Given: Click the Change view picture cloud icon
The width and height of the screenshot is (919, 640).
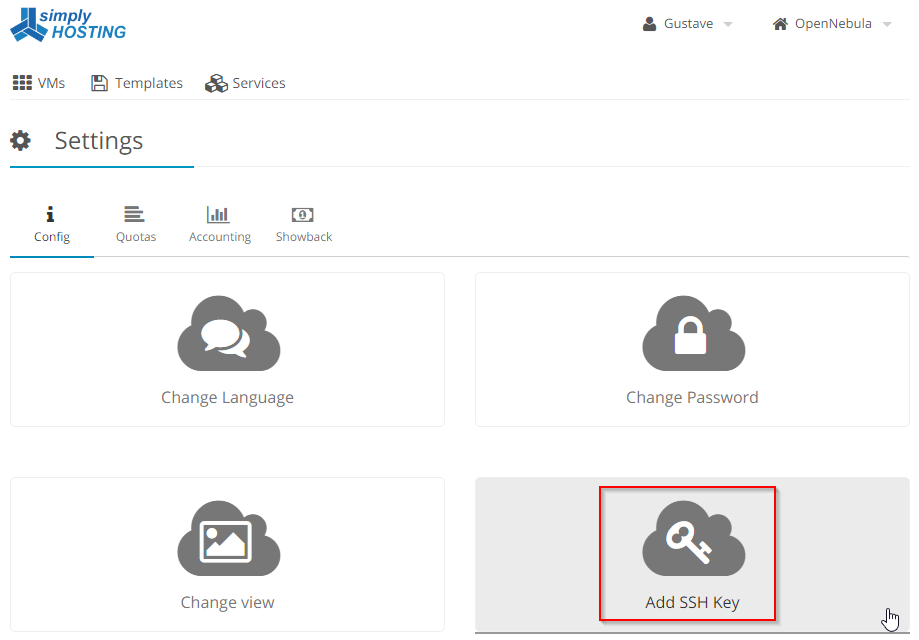Looking at the screenshot, I should (229, 539).
